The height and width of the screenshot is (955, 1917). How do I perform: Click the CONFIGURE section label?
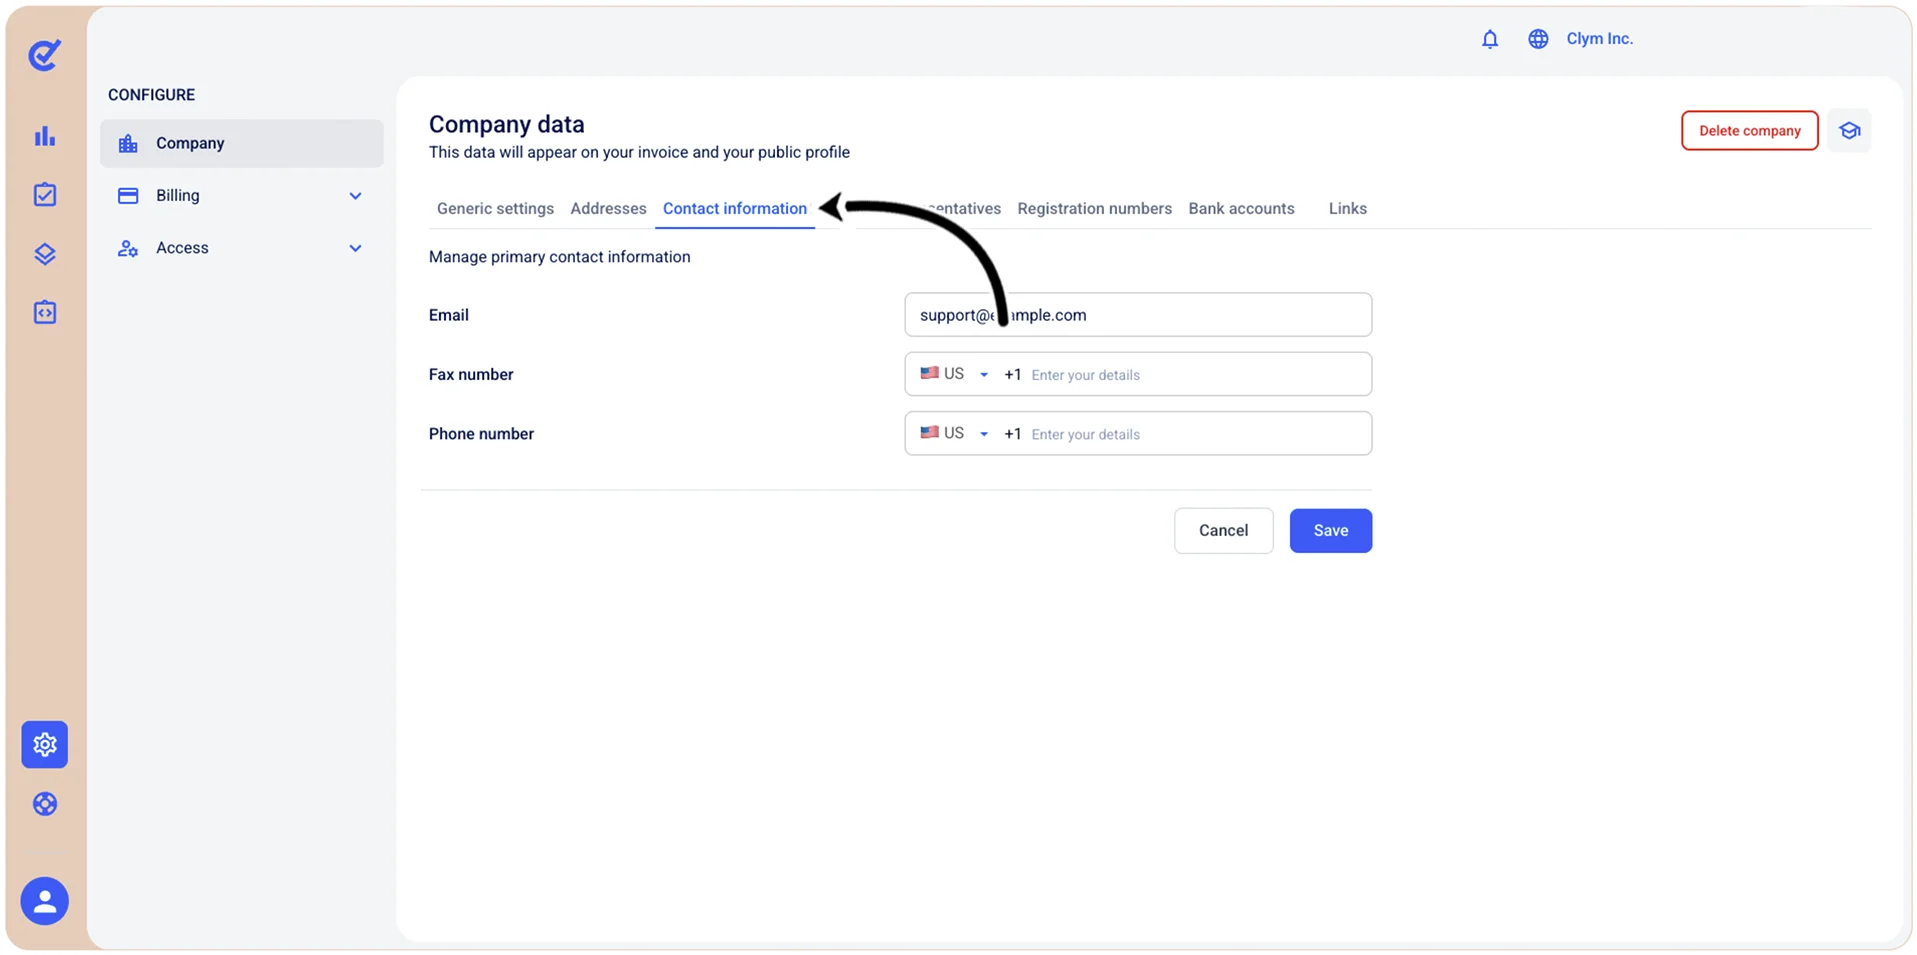pos(152,95)
